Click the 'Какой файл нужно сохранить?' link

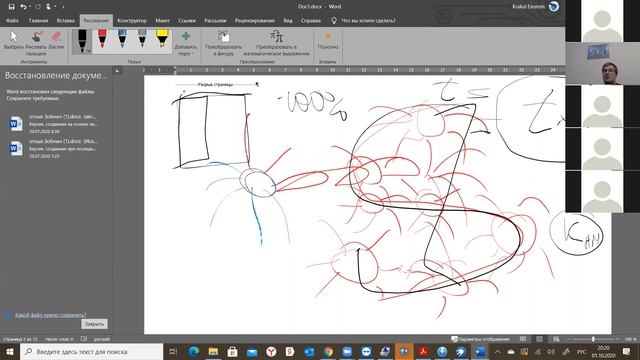point(51,315)
